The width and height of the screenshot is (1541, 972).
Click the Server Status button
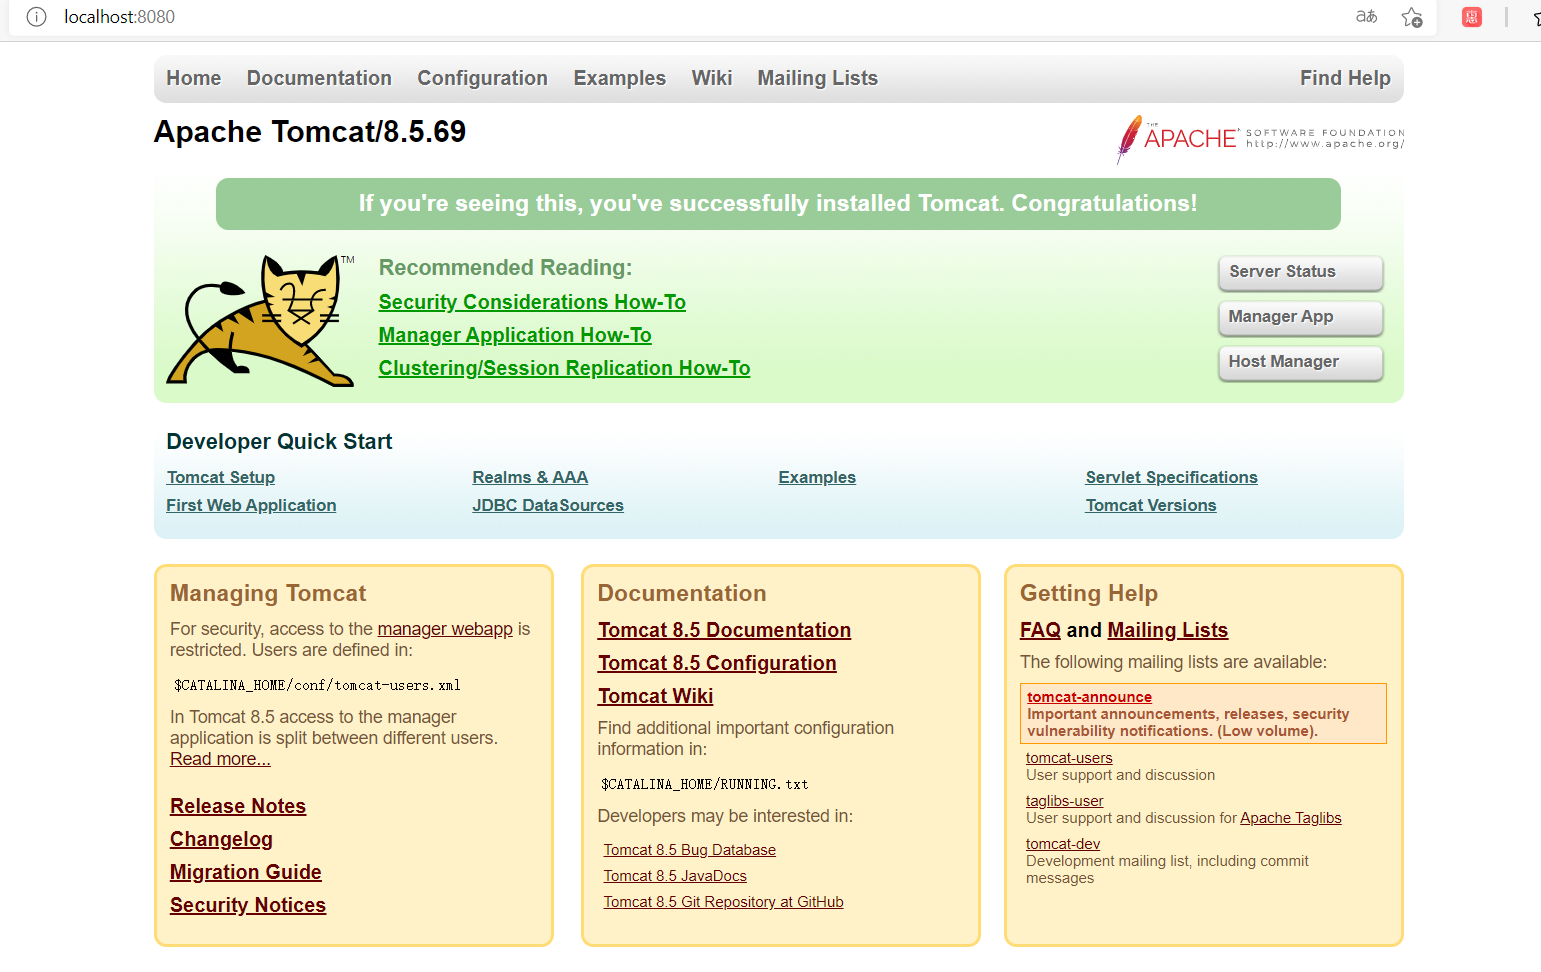click(1300, 272)
